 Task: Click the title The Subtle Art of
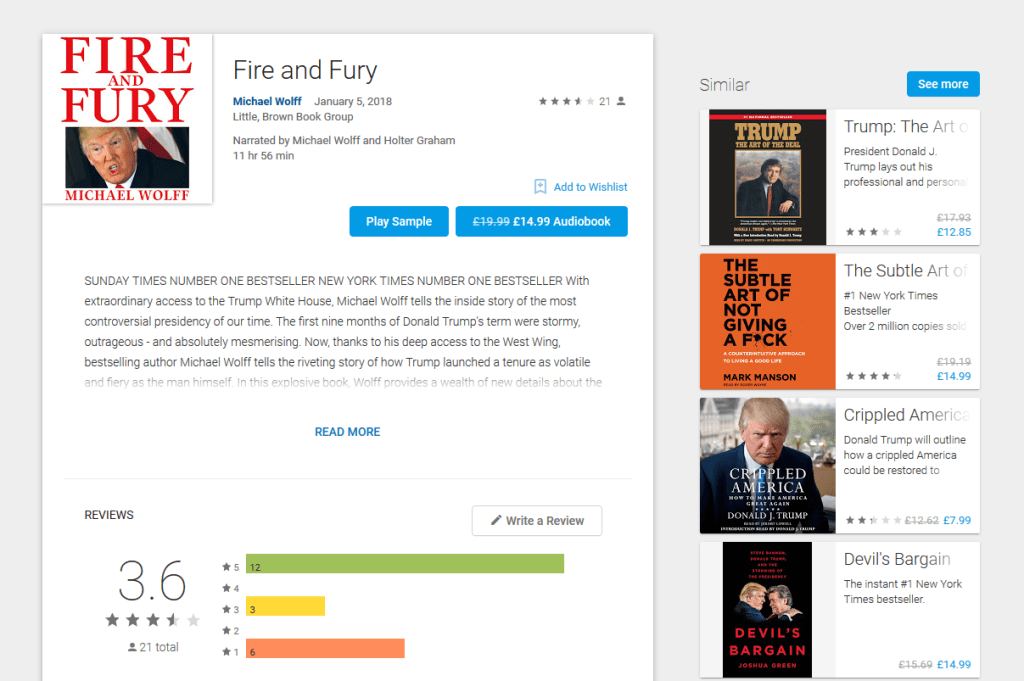(x=906, y=270)
